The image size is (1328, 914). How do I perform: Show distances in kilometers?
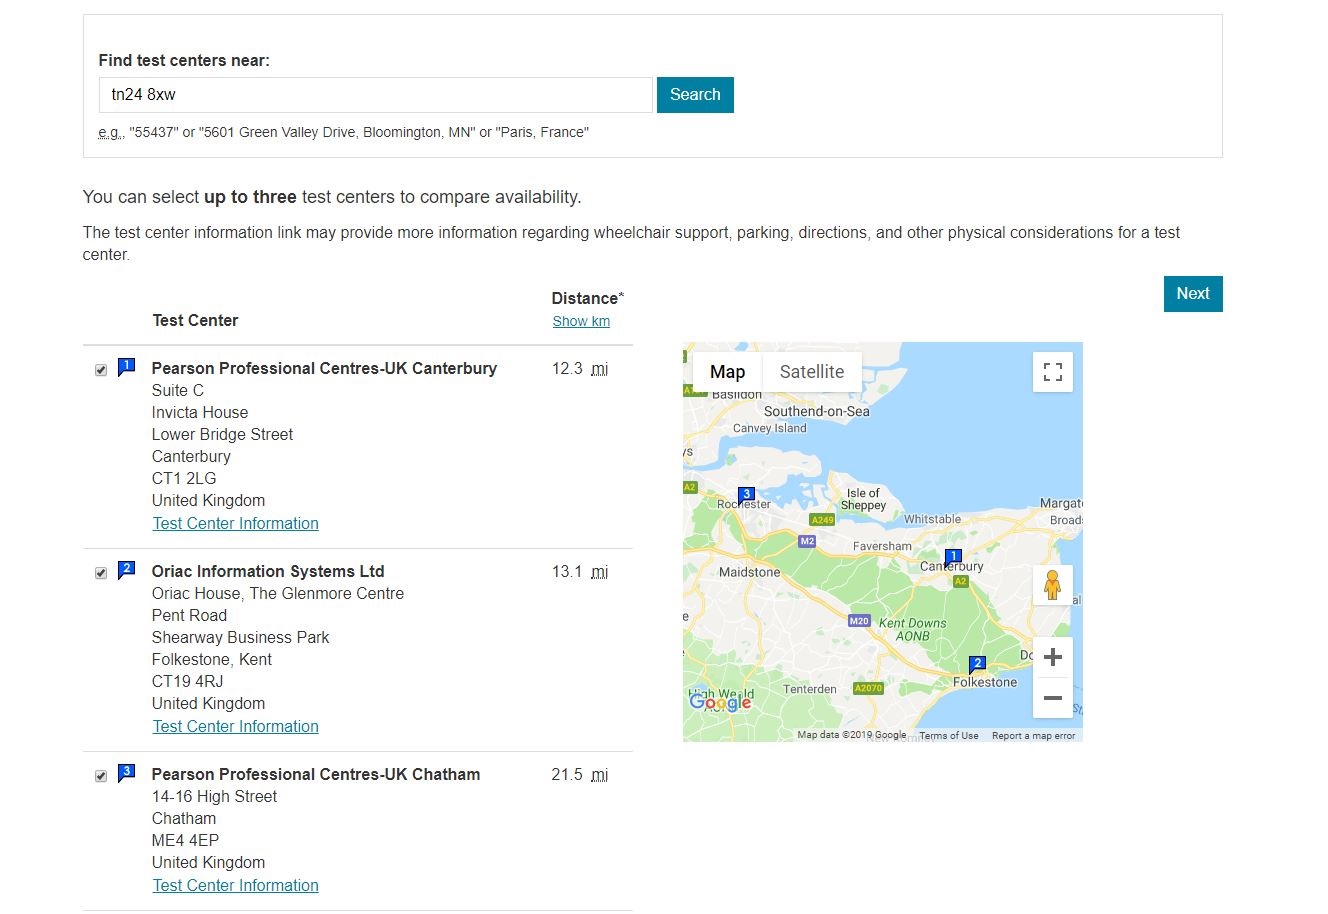[581, 320]
